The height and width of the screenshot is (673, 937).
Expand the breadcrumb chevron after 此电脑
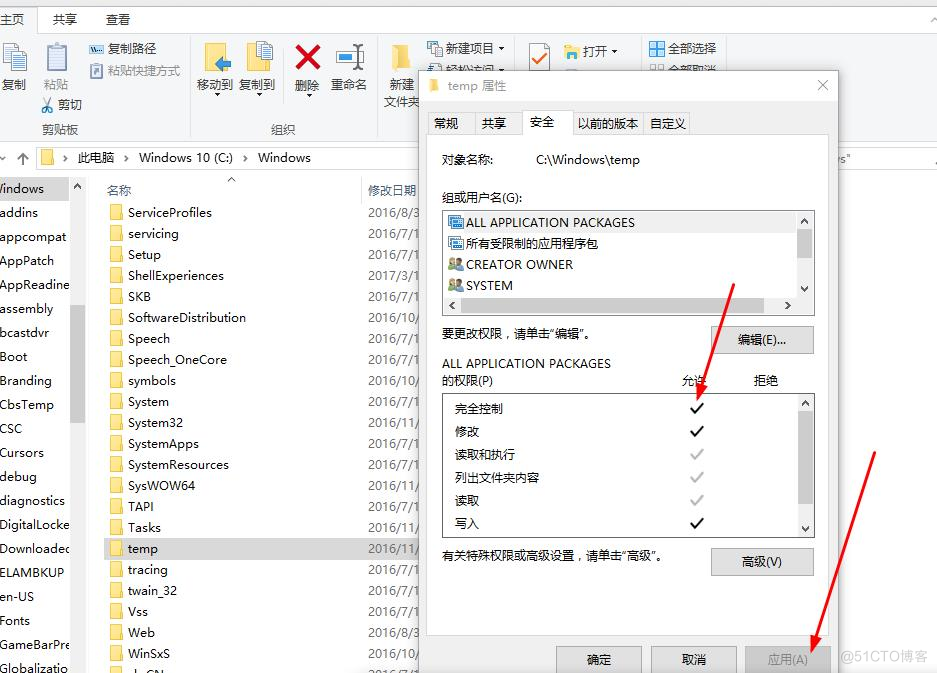[x=127, y=158]
